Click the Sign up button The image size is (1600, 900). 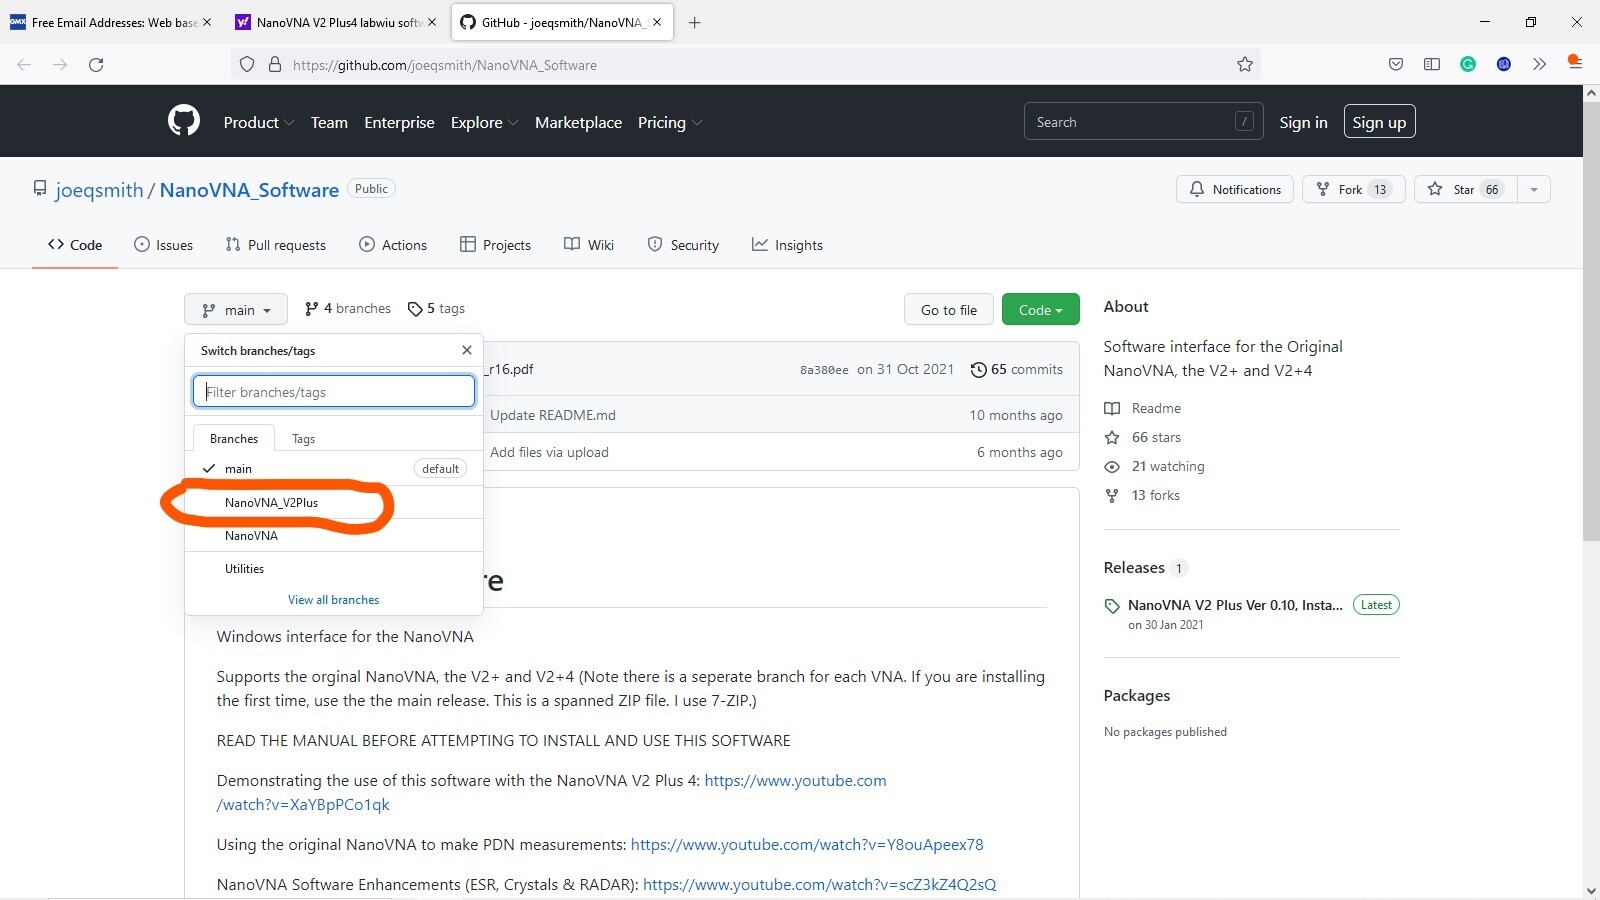pyautogui.click(x=1379, y=122)
